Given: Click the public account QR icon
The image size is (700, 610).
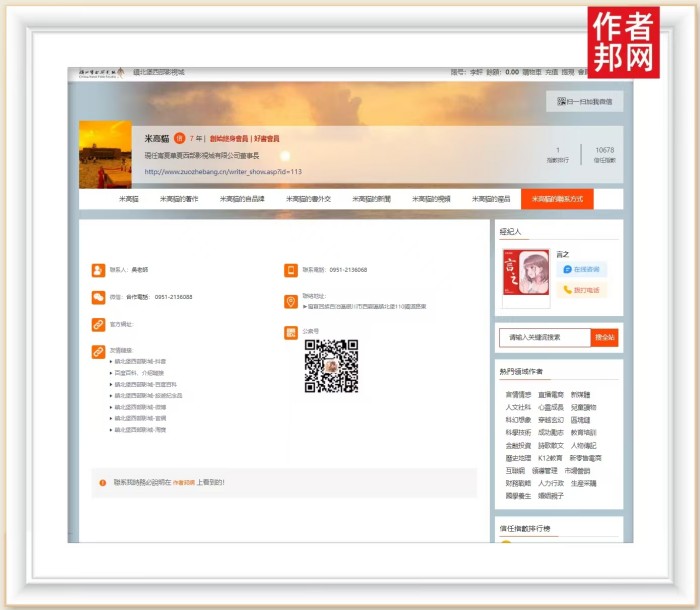Looking at the screenshot, I should point(291,332).
